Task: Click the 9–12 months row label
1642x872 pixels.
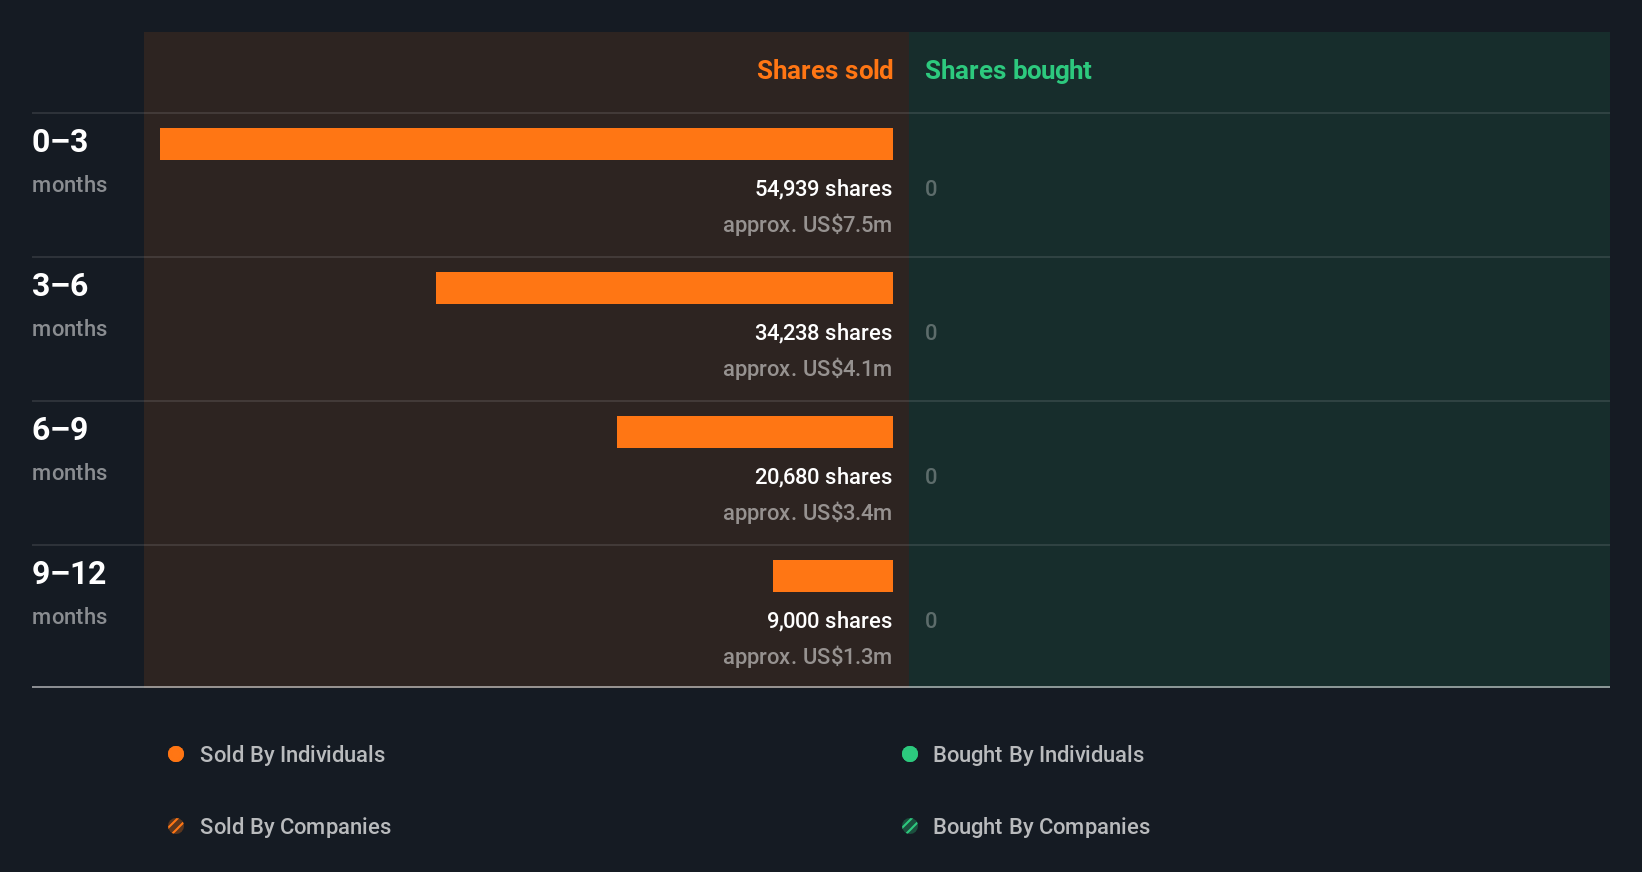Action: 69,593
